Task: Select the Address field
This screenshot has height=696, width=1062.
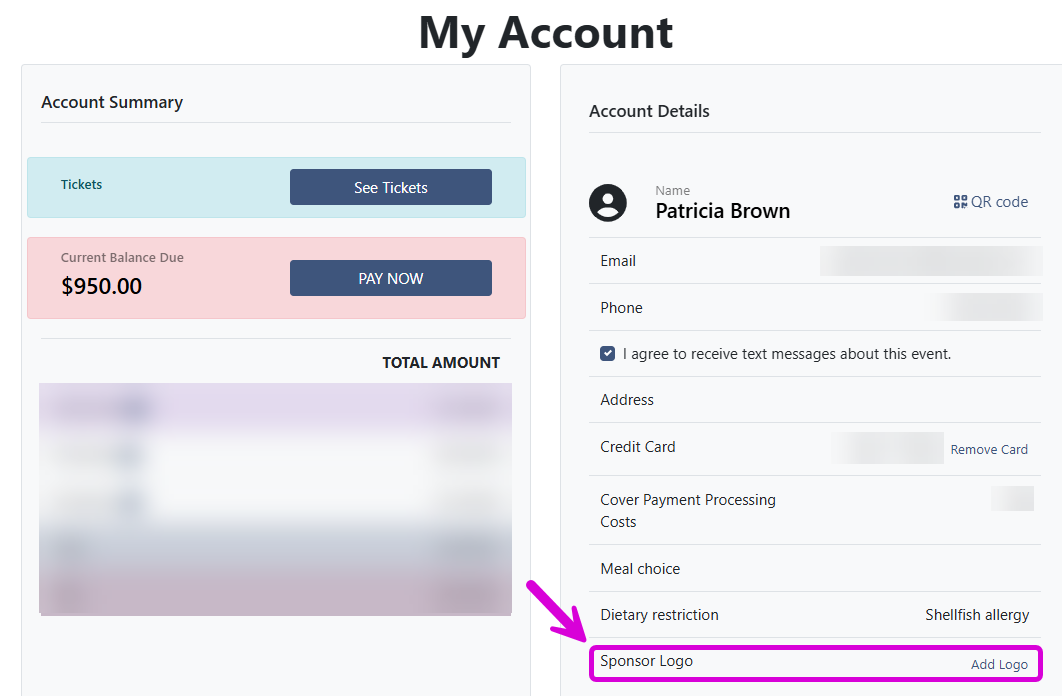Action: coord(627,399)
